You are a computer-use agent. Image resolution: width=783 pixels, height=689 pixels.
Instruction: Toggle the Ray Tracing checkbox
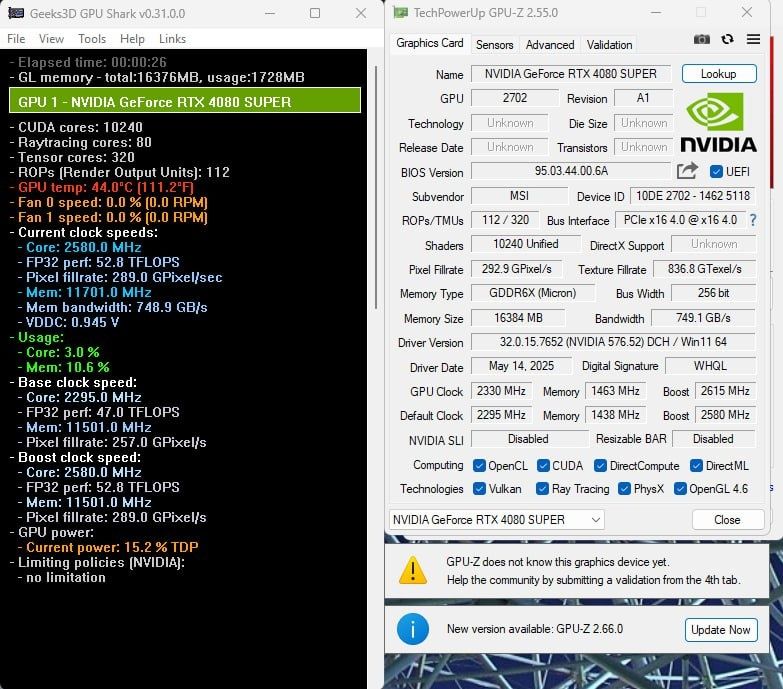coord(542,489)
